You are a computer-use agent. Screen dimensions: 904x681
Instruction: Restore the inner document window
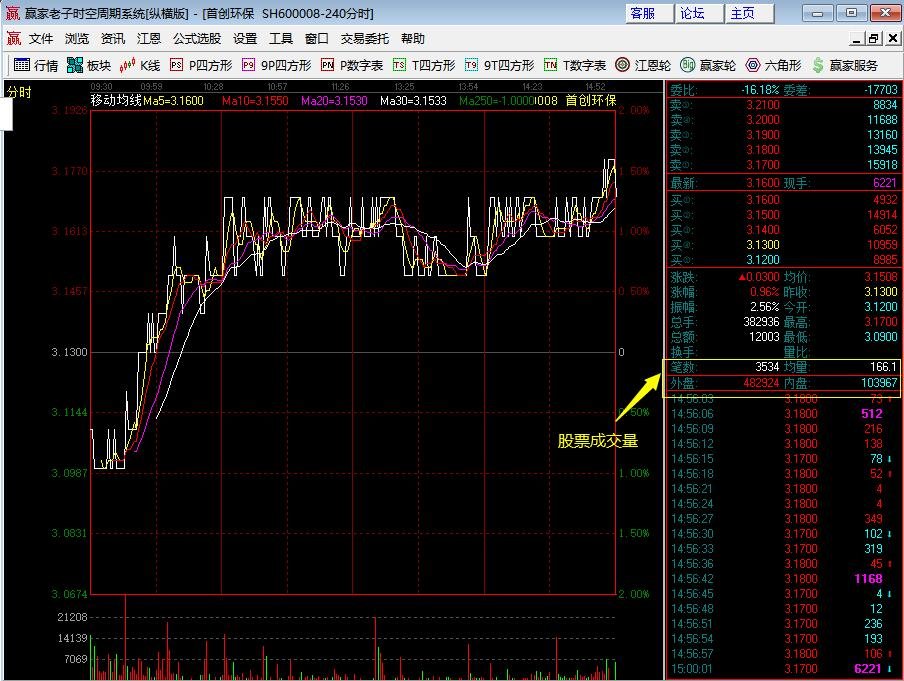tap(873, 38)
